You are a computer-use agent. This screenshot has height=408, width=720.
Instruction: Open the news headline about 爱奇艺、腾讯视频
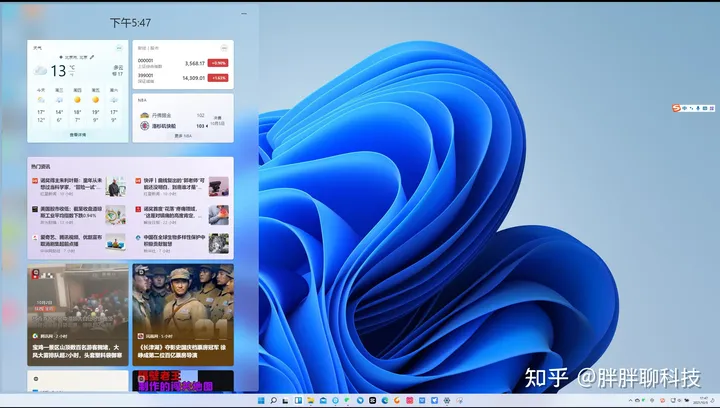tap(71, 240)
